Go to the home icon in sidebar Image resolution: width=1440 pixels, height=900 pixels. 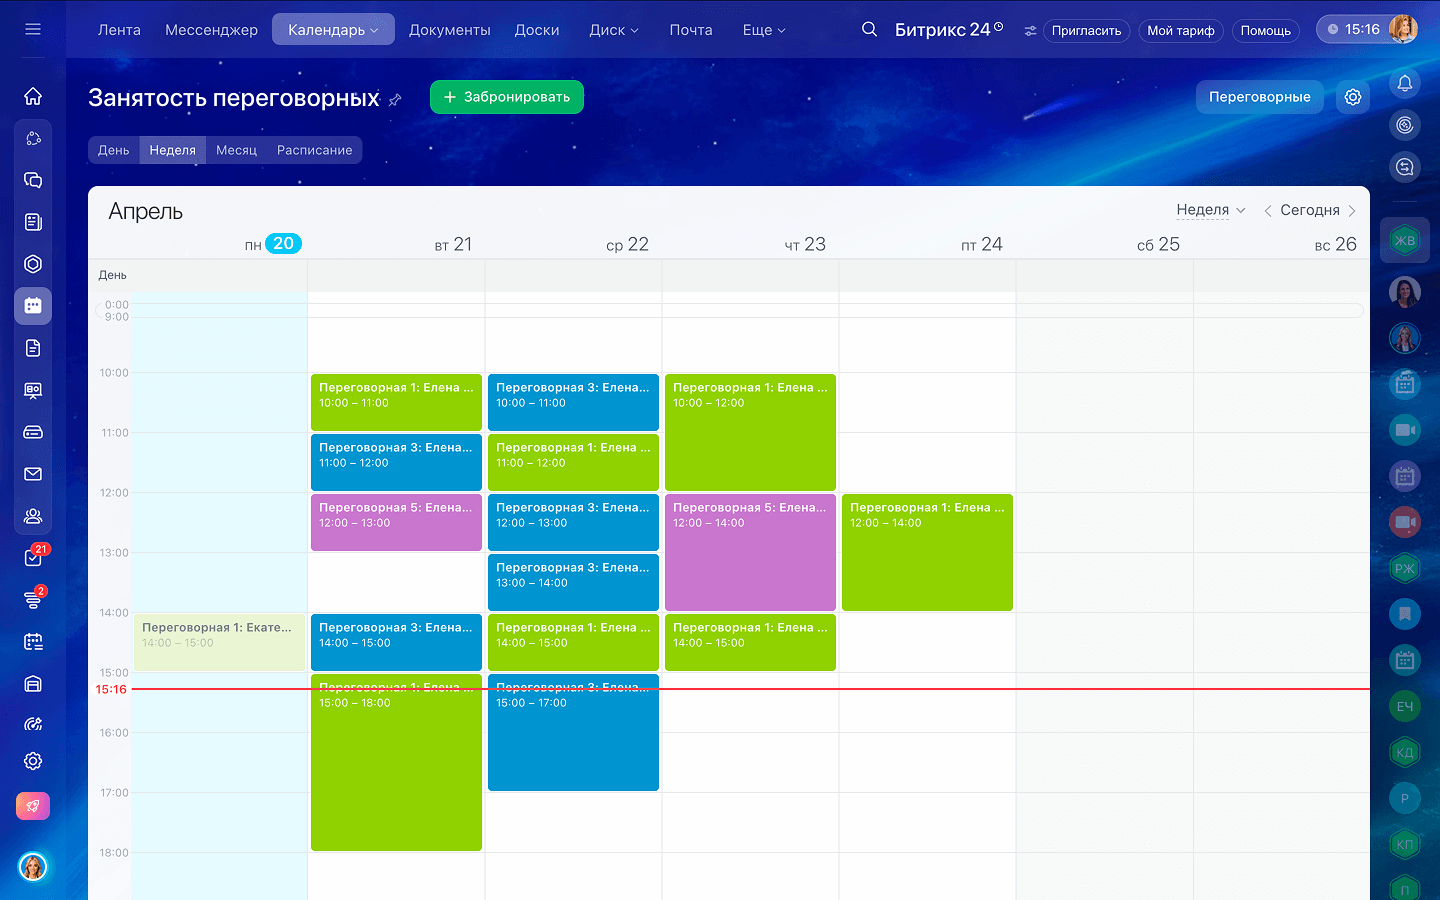pos(33,96)
